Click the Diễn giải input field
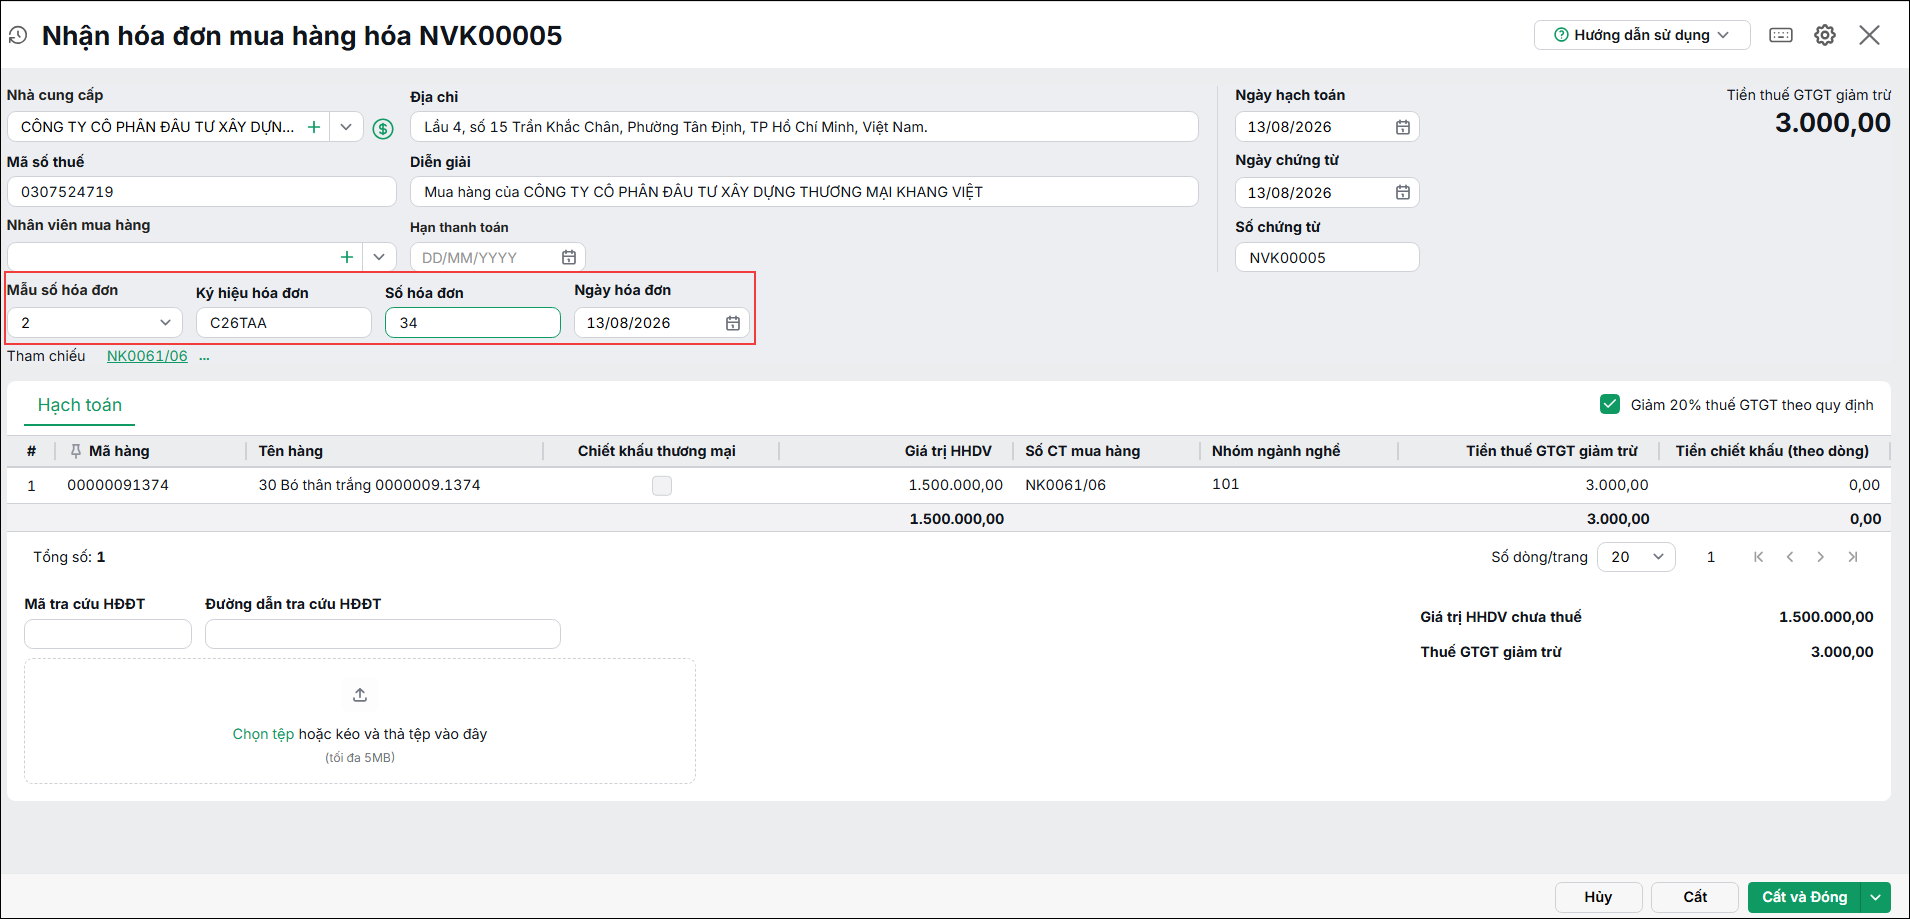This screenshot has height=919, width=1910. coord(804,192)
